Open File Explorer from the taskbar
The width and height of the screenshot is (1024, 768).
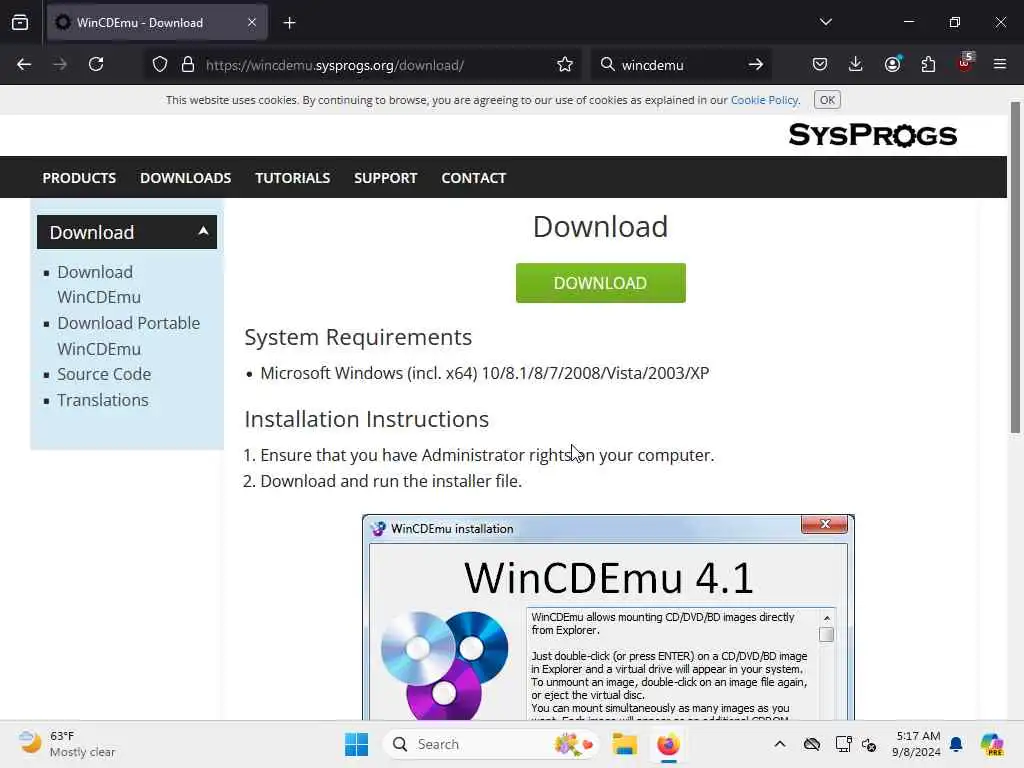tap(624, 744)
